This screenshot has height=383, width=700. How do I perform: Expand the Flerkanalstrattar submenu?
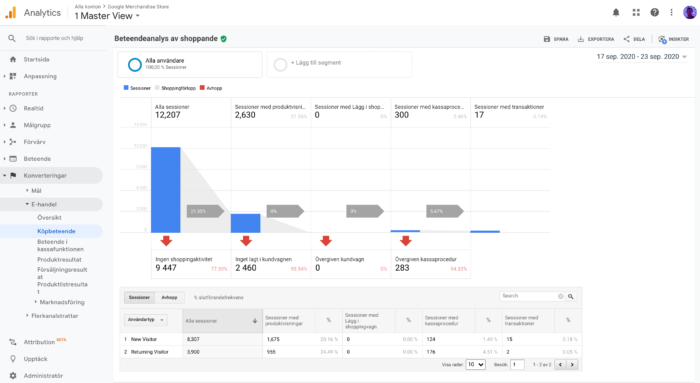[27, 316]
